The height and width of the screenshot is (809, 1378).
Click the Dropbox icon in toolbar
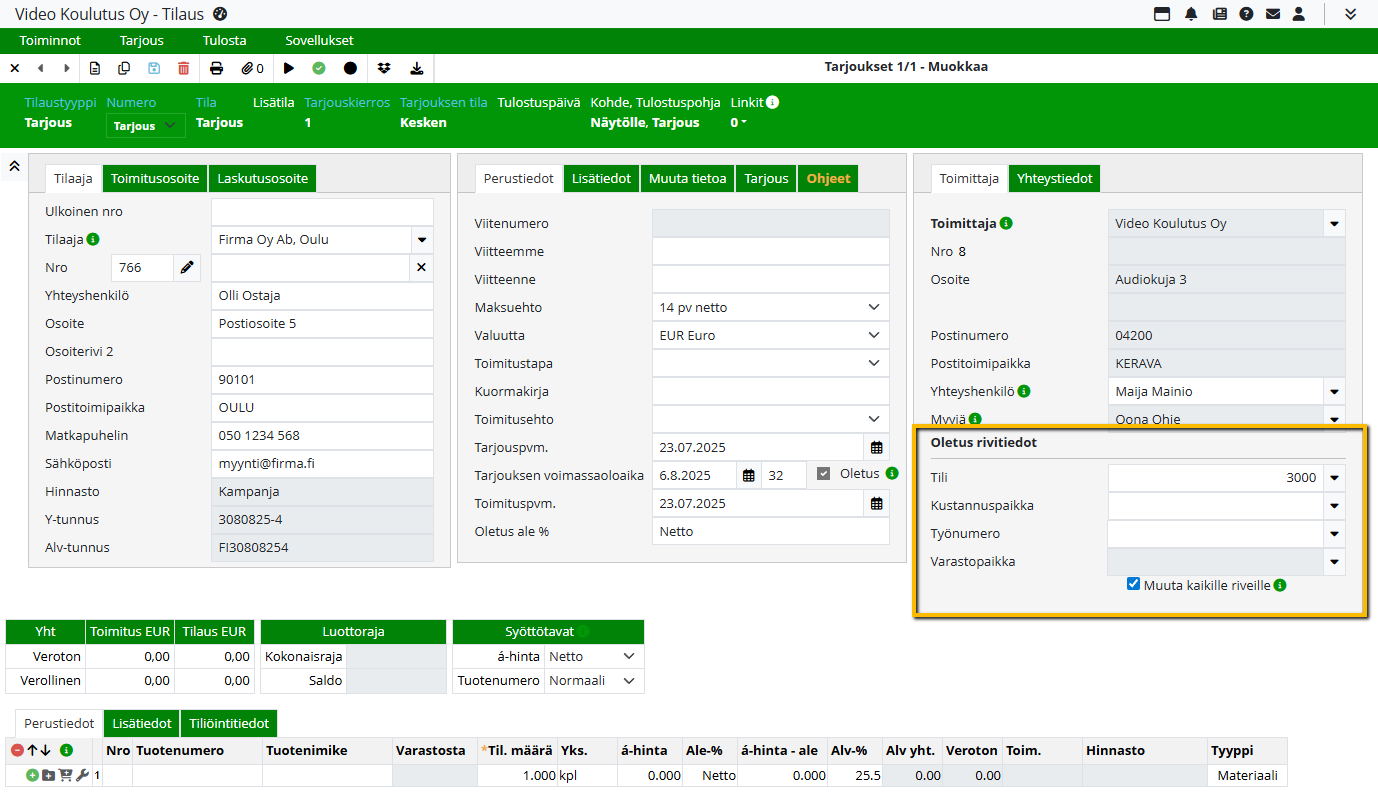[x=384, y=68]
